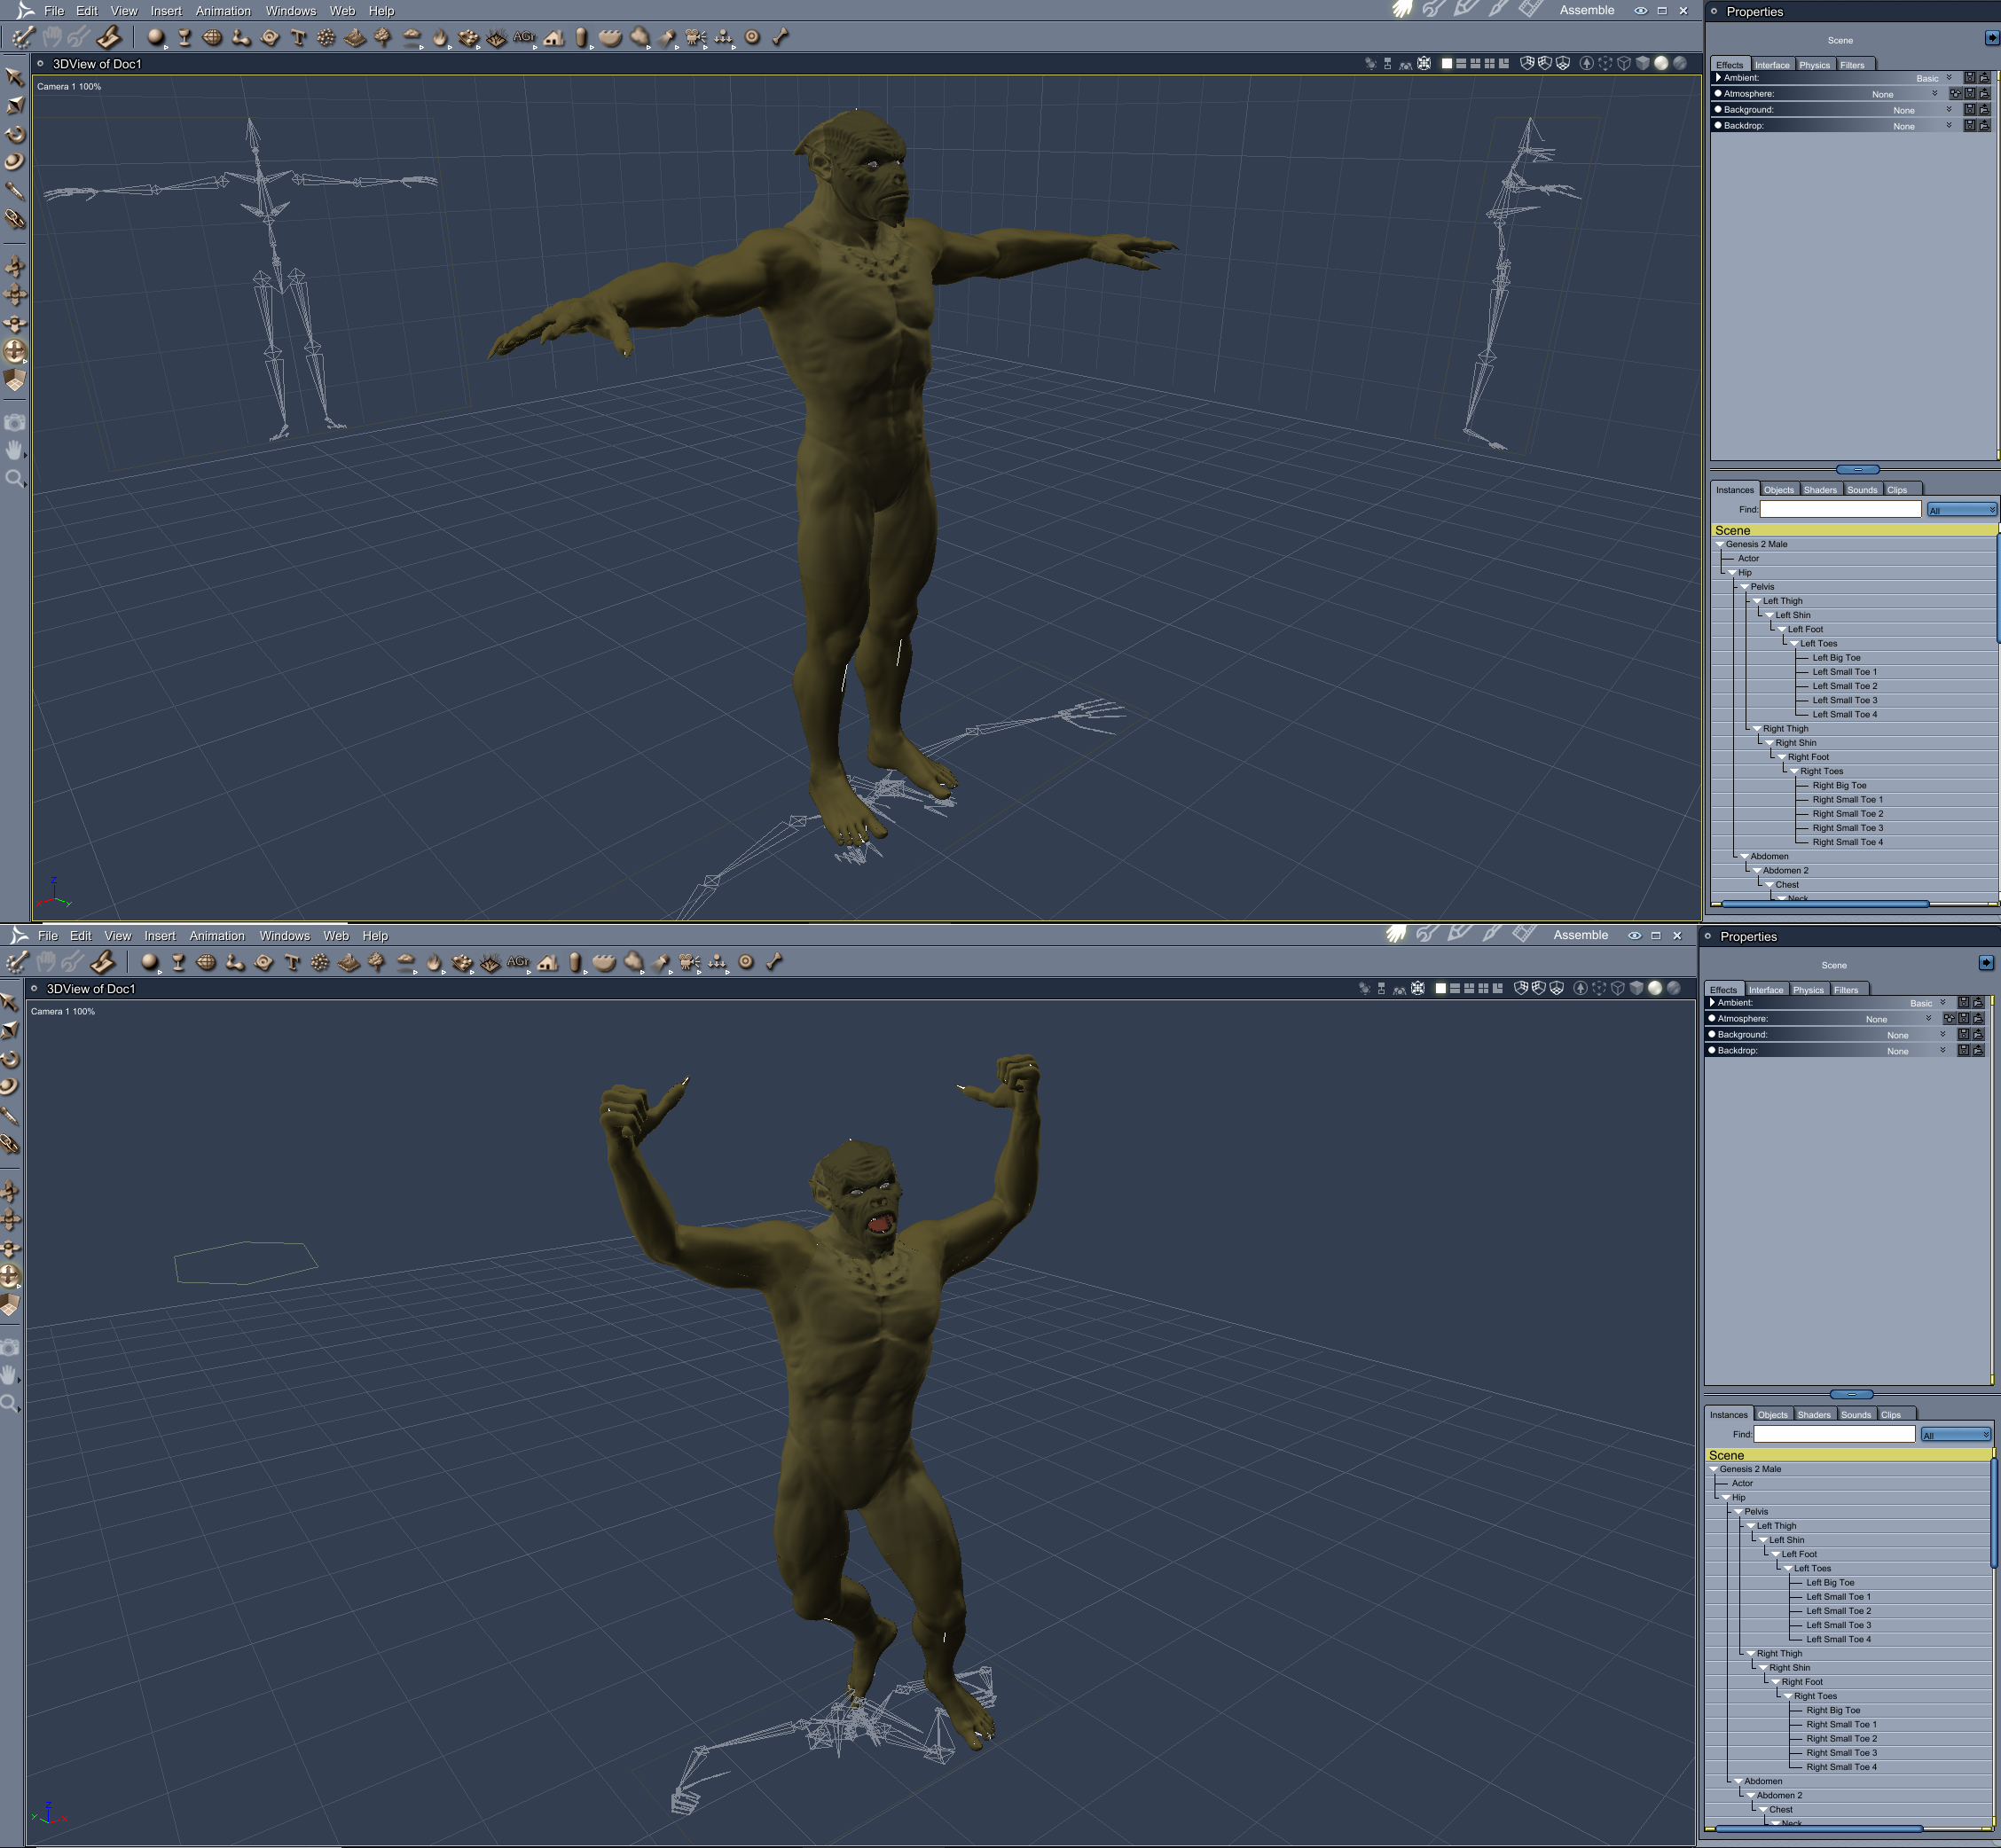Select Right Big Toe in the upper scene tree
Screen dimensions: 2001x1848
coord(1838,785)
